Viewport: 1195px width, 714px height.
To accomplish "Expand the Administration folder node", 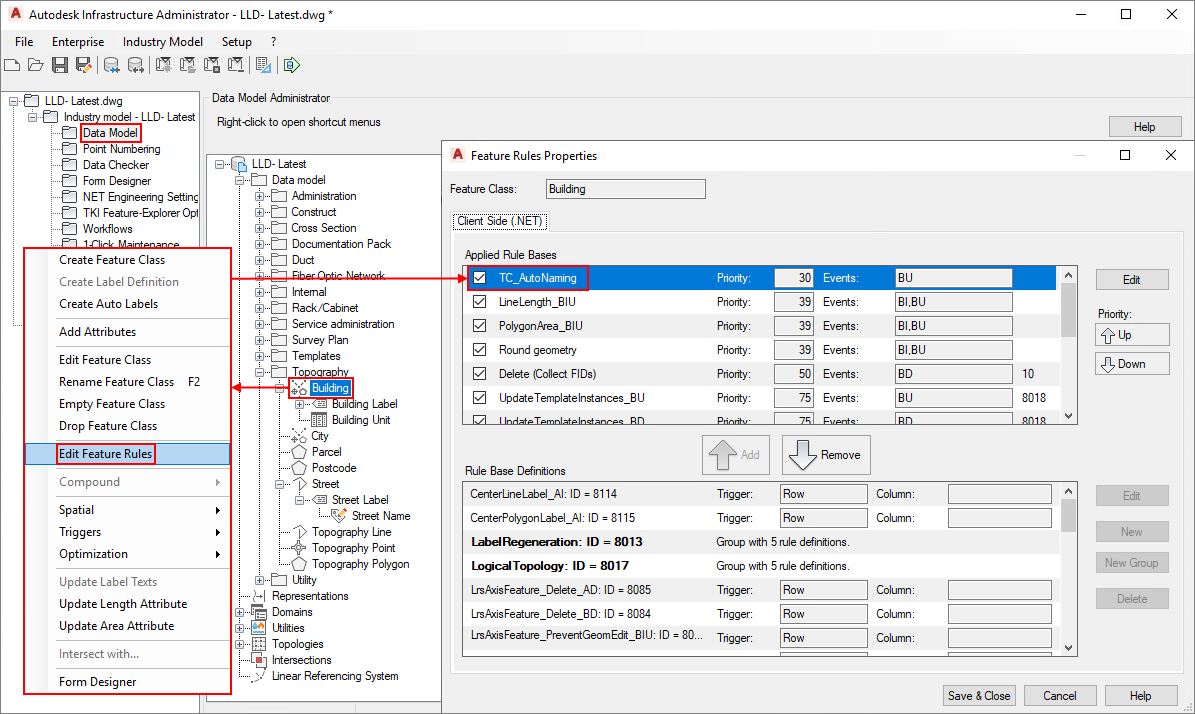I will coord(259,196).
